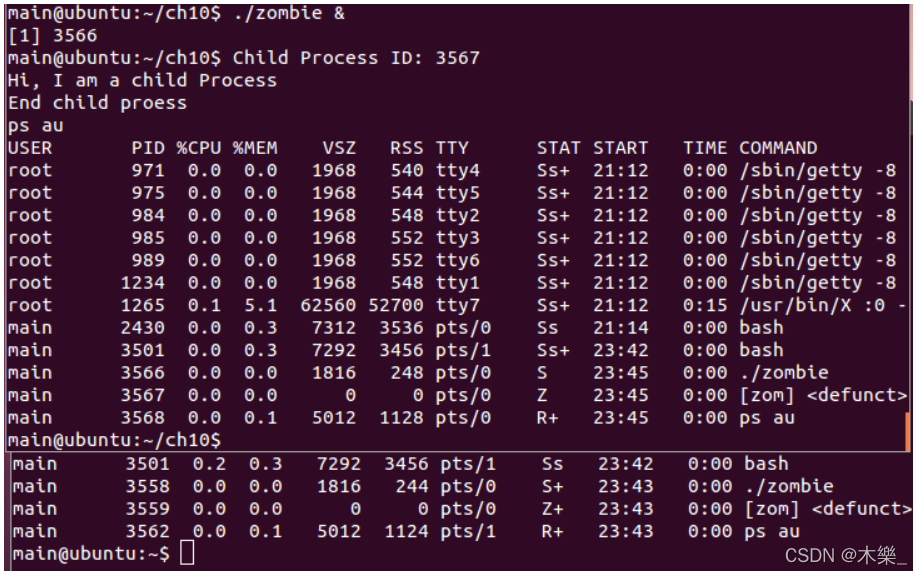Click 'Child Process ID: 3567' output

[356, 58]
